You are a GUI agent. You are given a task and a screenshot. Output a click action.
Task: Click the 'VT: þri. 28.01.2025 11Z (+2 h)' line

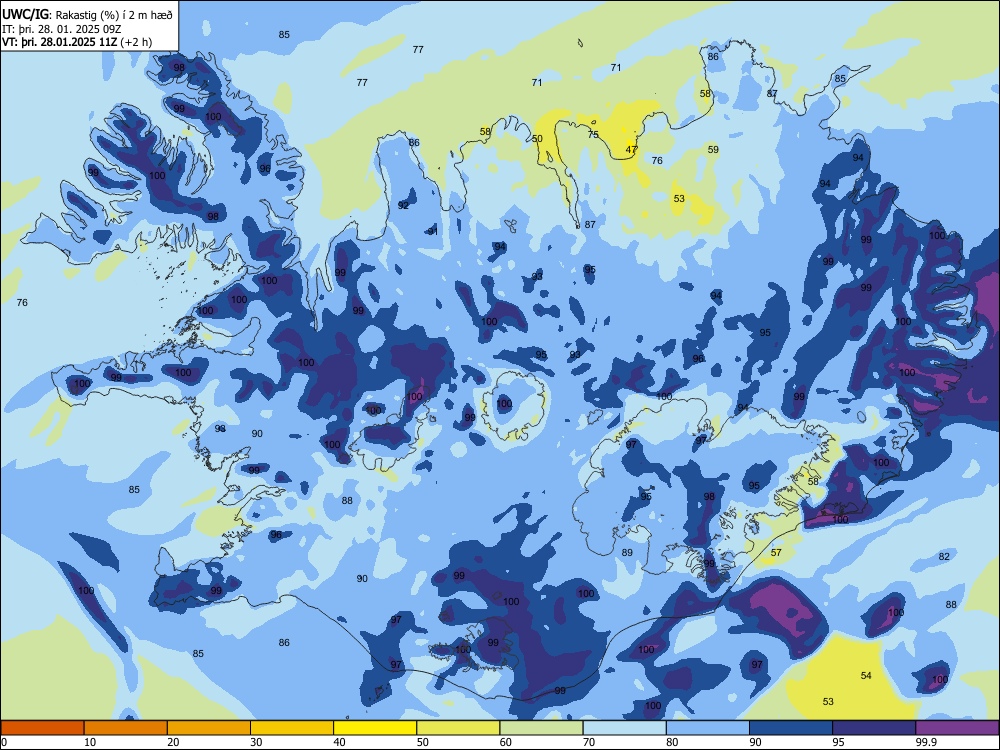click(77, 42)
